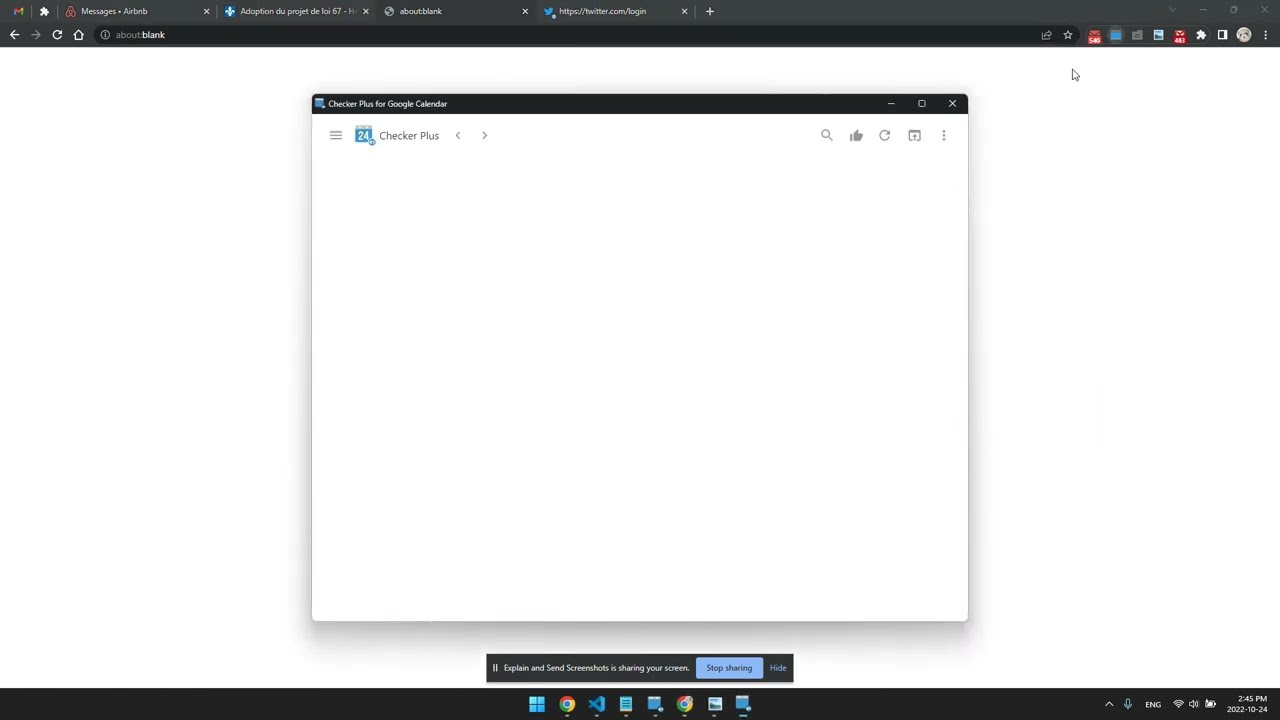Open the Checker Plus hamburger menu

pos(336,135)
